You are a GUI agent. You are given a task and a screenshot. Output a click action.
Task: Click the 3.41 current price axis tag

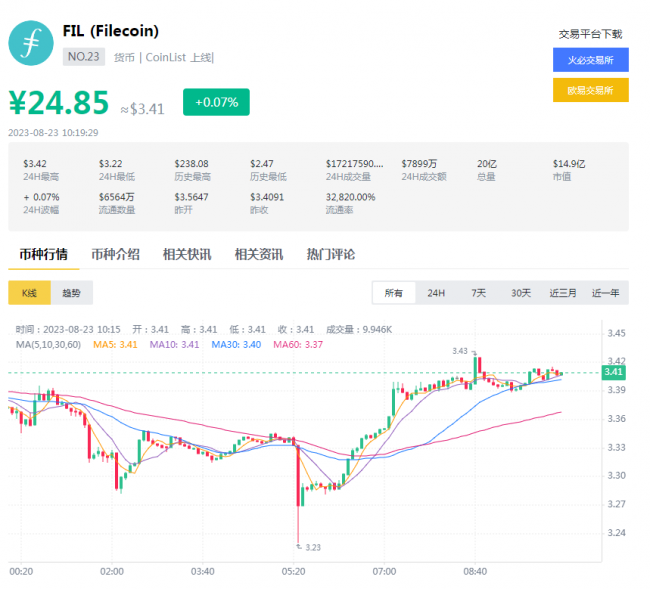(x=614, y=372)
